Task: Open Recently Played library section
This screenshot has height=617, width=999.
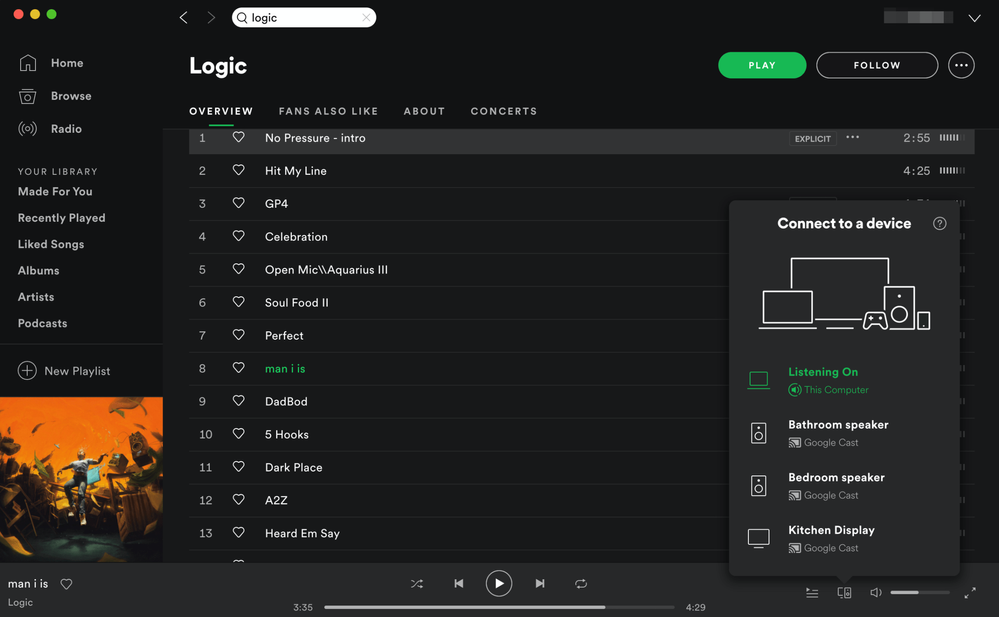Action: [x=61, y=218]
